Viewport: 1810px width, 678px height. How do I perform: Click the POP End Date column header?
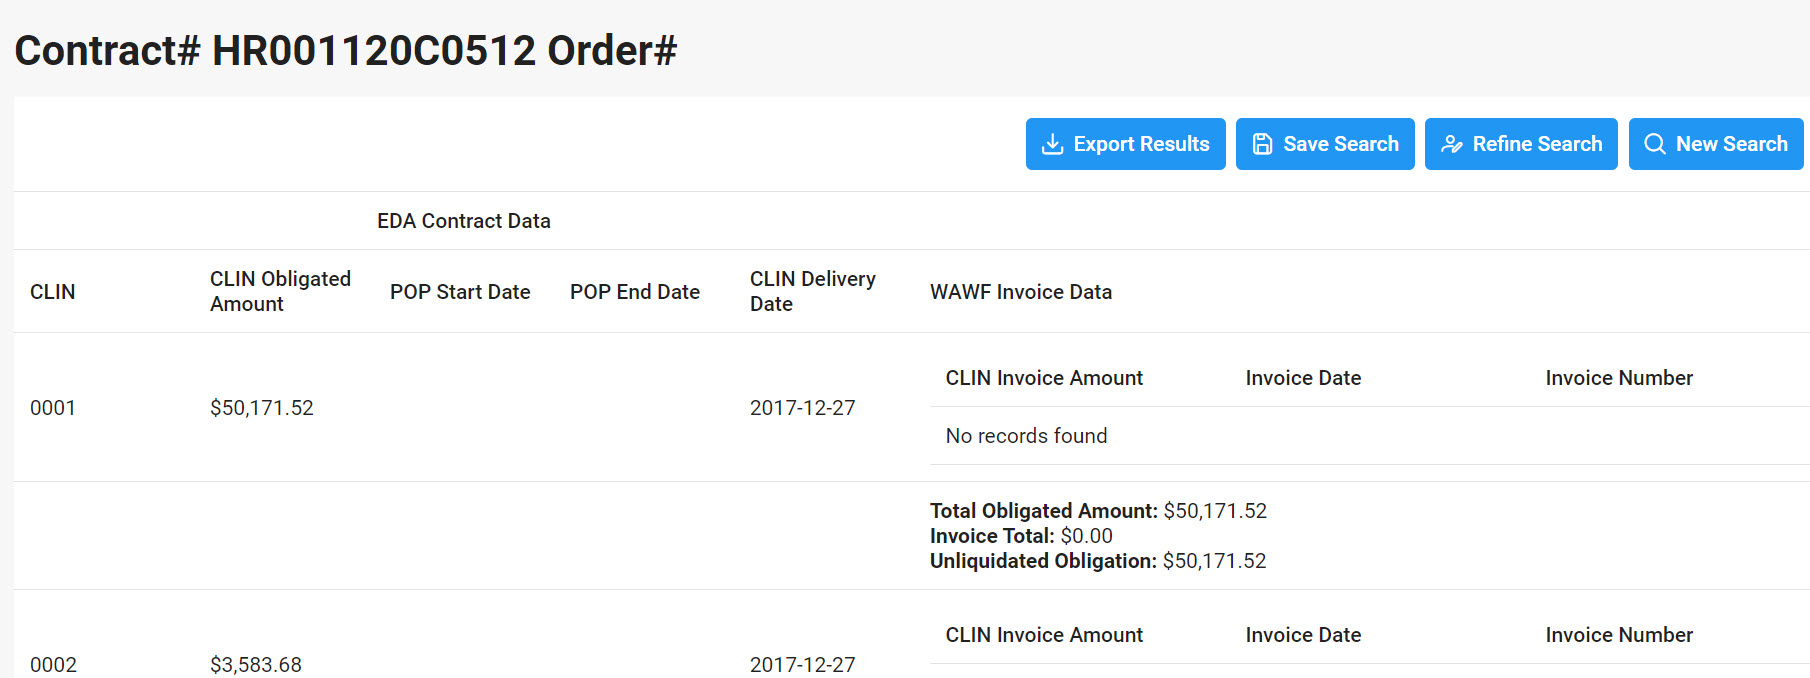point(634,291)
